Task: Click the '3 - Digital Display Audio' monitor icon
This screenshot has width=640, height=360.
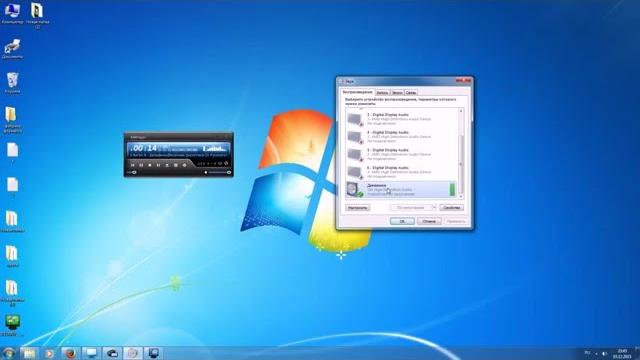Action: coord(355,119)
